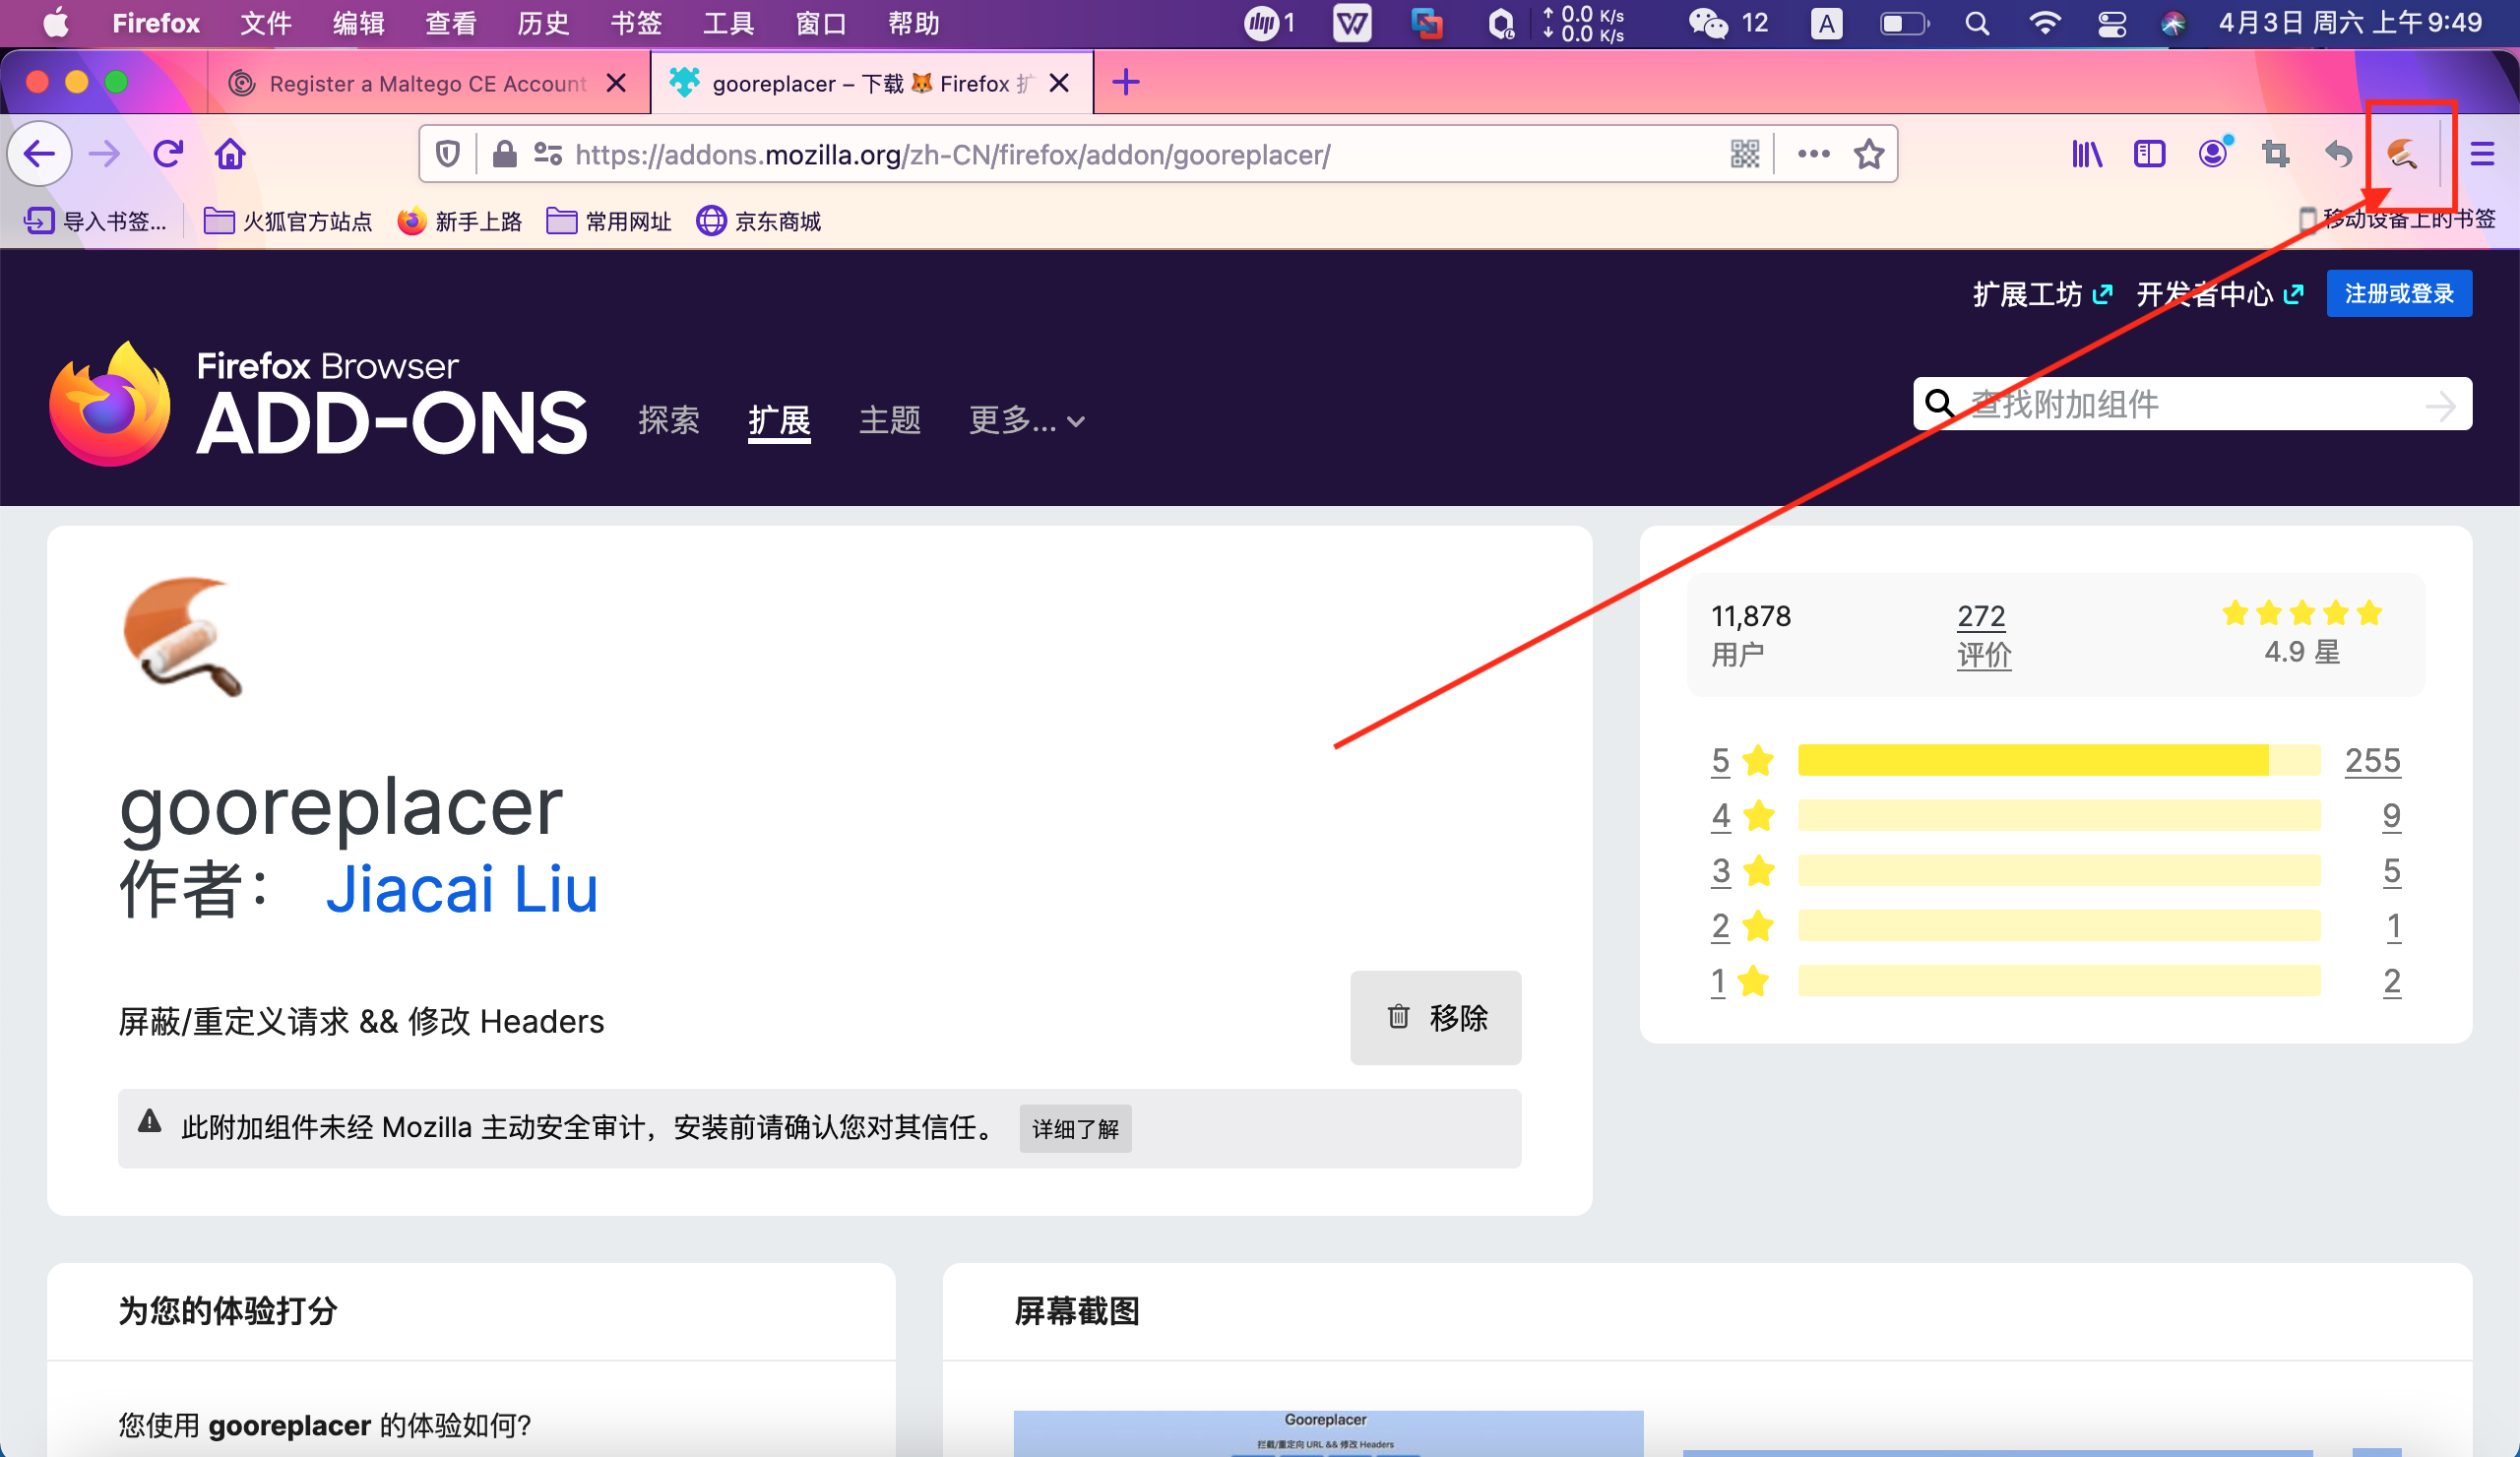Toggle the page actions ellipsis menu
Image resolution: width=2520 pixels, height=1457 pixels.
1812,153
